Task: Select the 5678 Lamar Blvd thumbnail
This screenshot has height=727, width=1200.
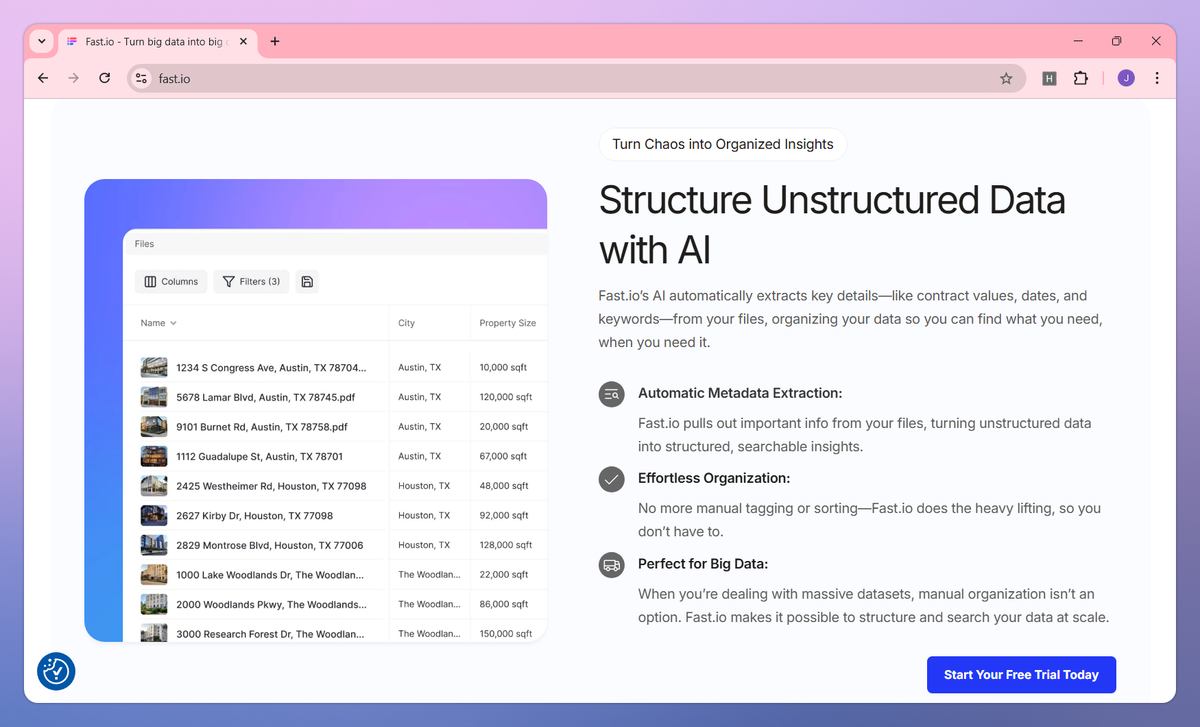Action: tap(154, 397)
